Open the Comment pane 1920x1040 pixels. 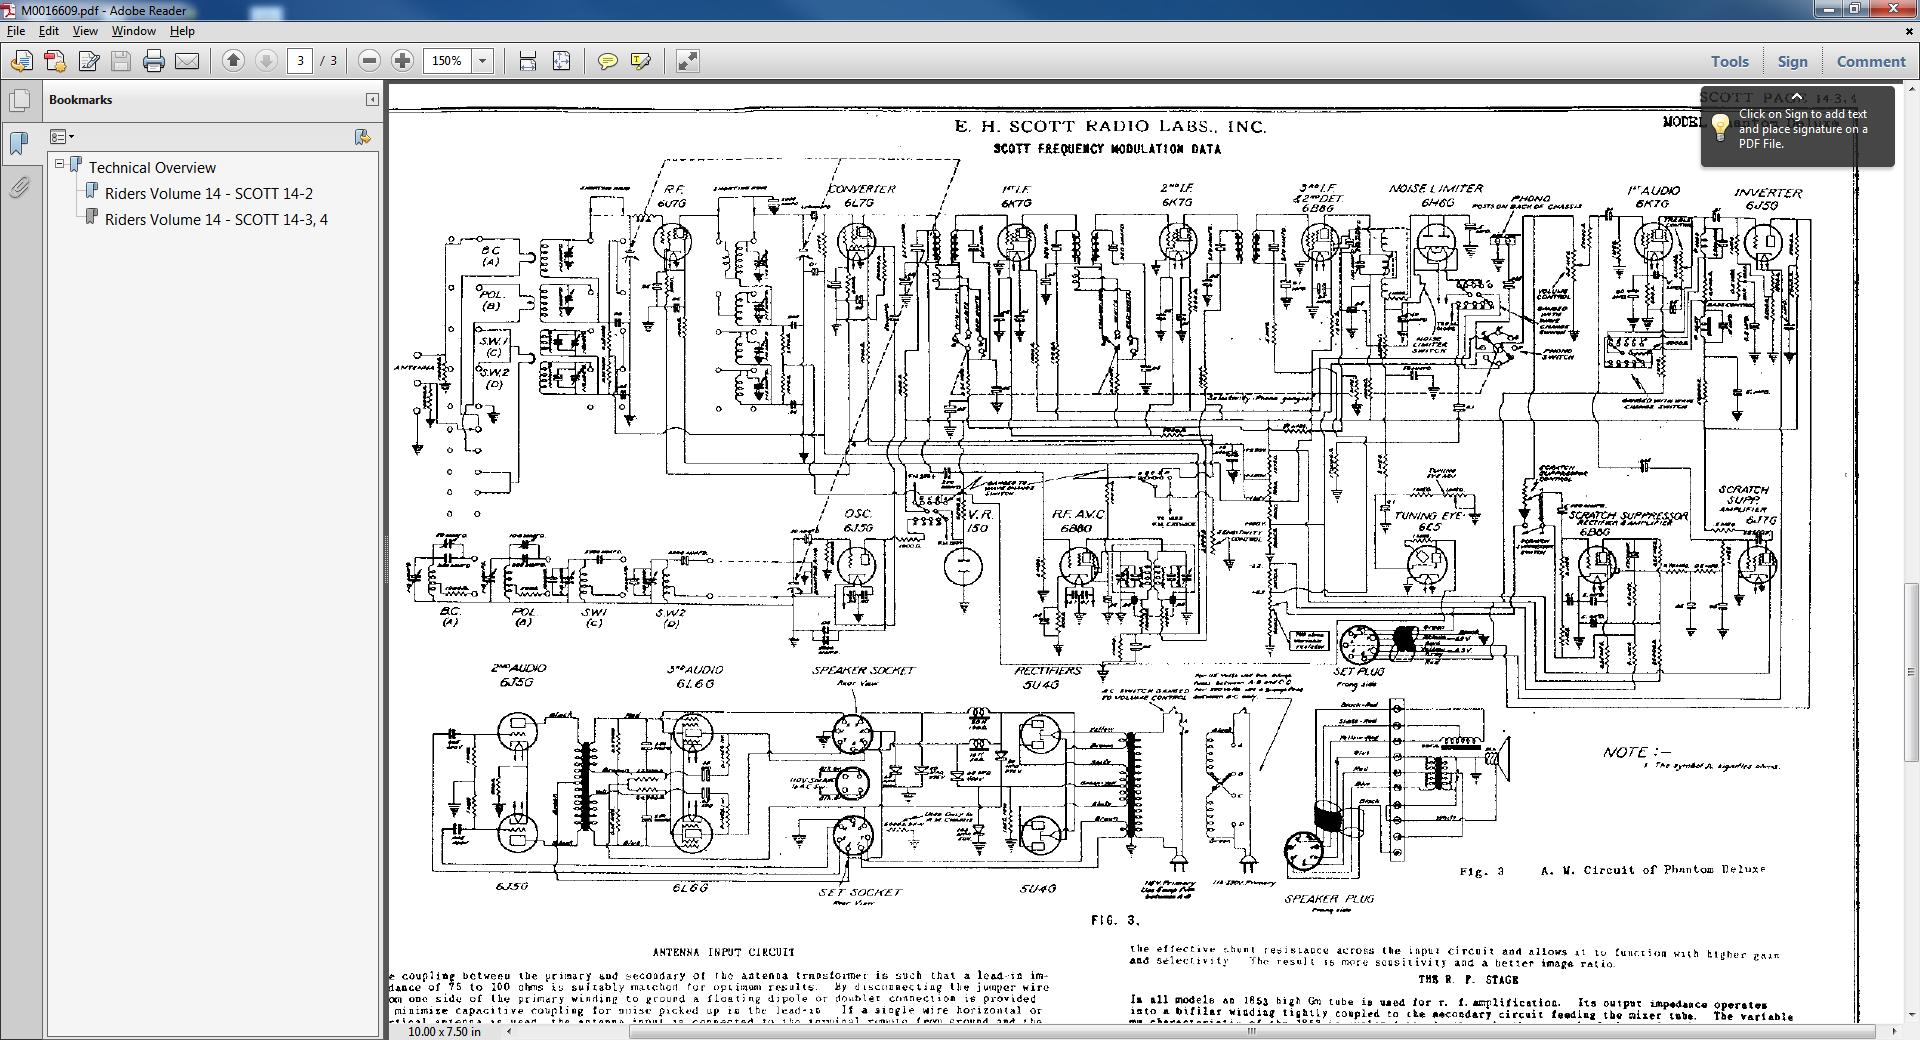tap(1870, 61)
